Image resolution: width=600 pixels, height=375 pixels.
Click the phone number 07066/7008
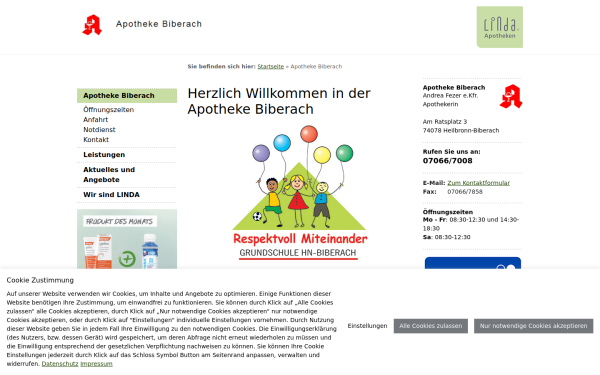pyautogui.click(x=447, y=161)
